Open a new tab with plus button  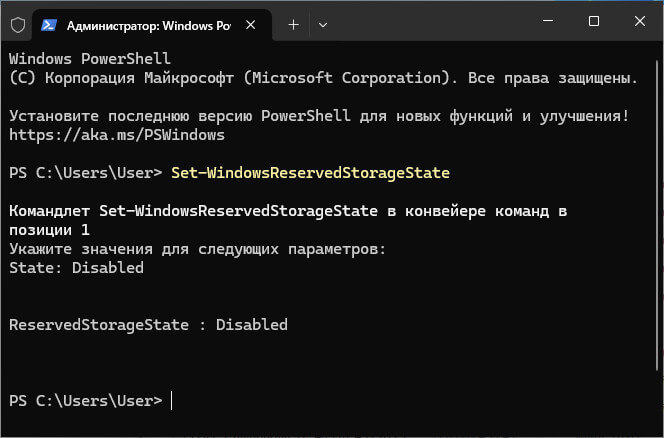pos(294,22)
